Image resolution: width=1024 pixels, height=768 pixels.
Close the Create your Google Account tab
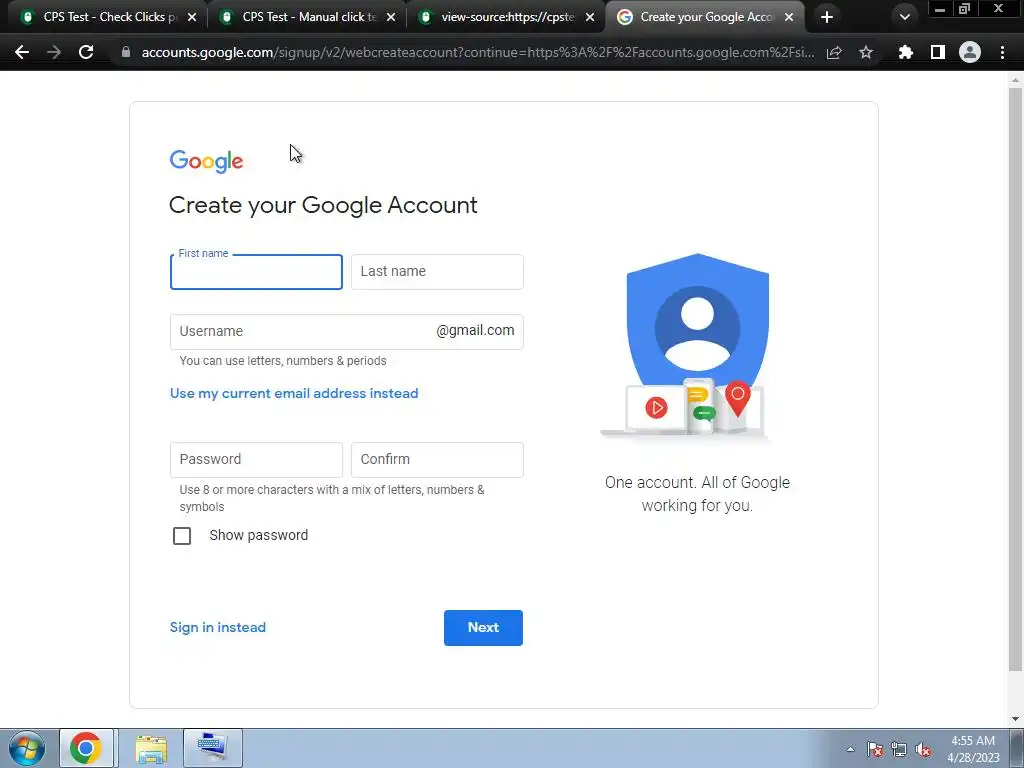point(789,17)
